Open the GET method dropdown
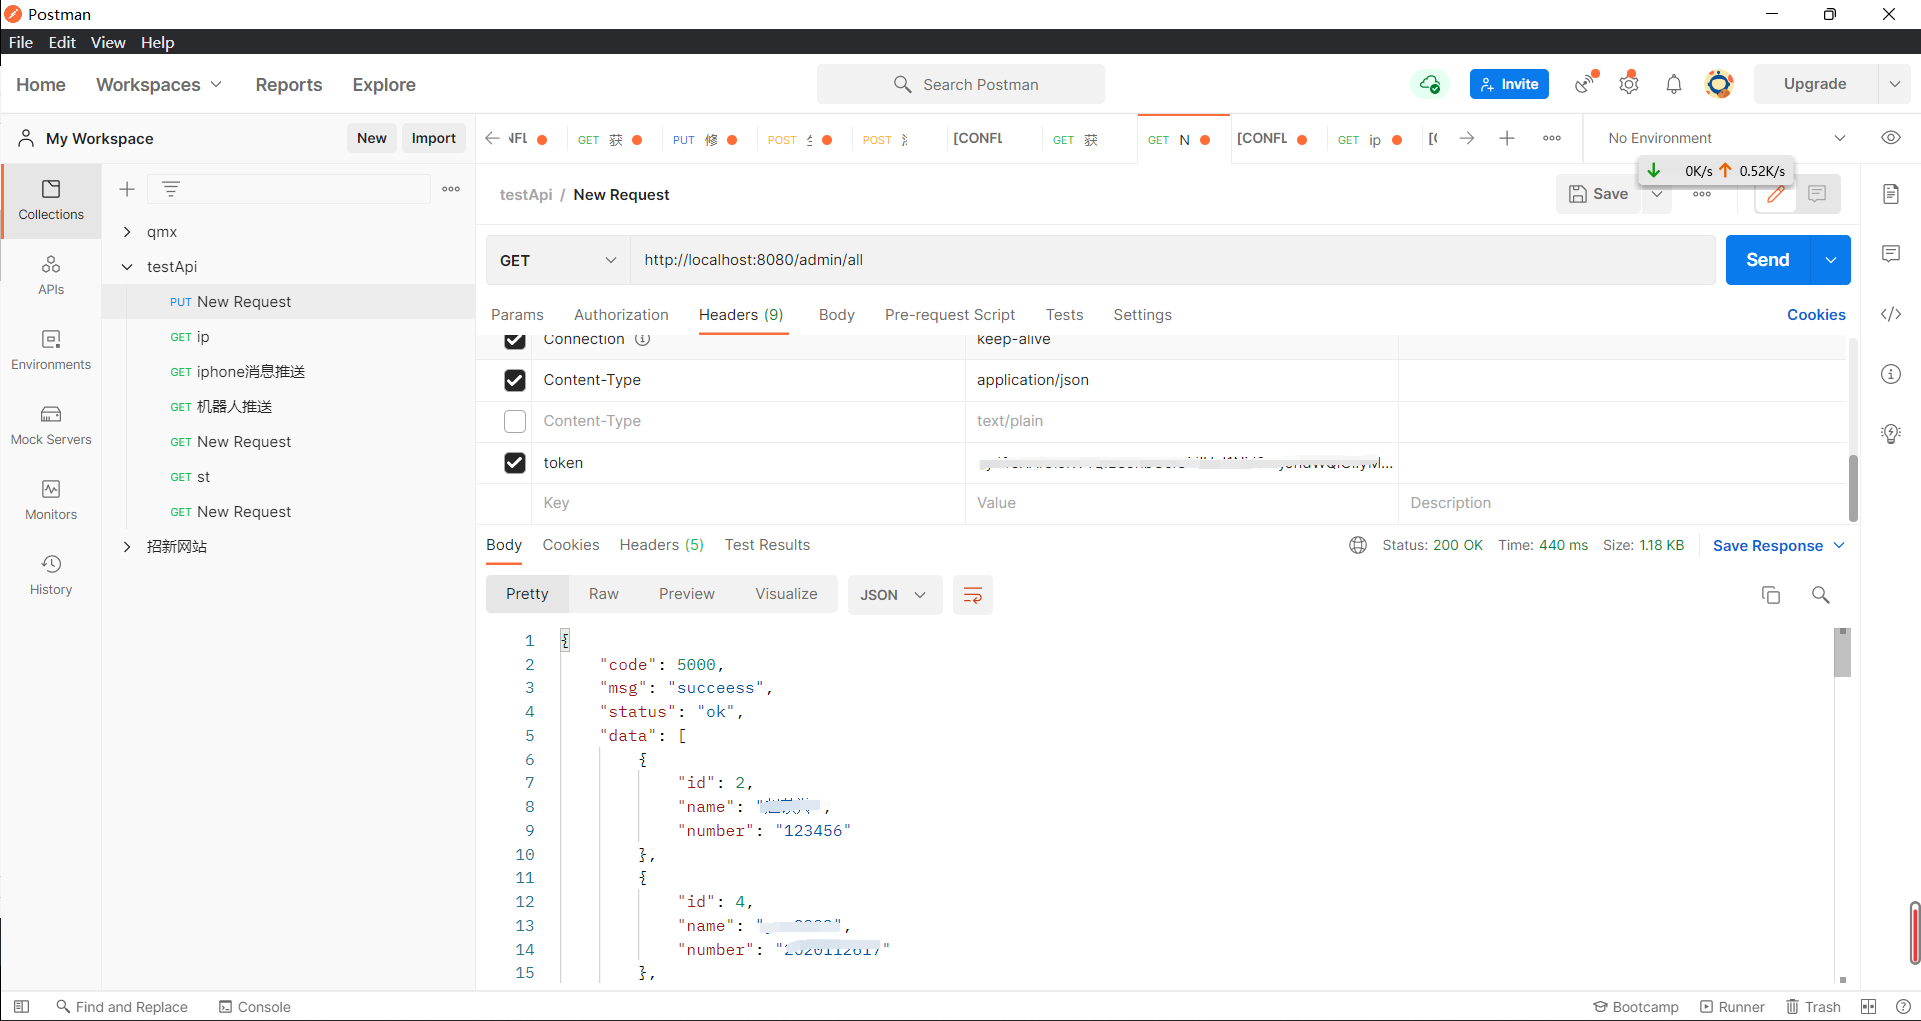 [558, 260]
